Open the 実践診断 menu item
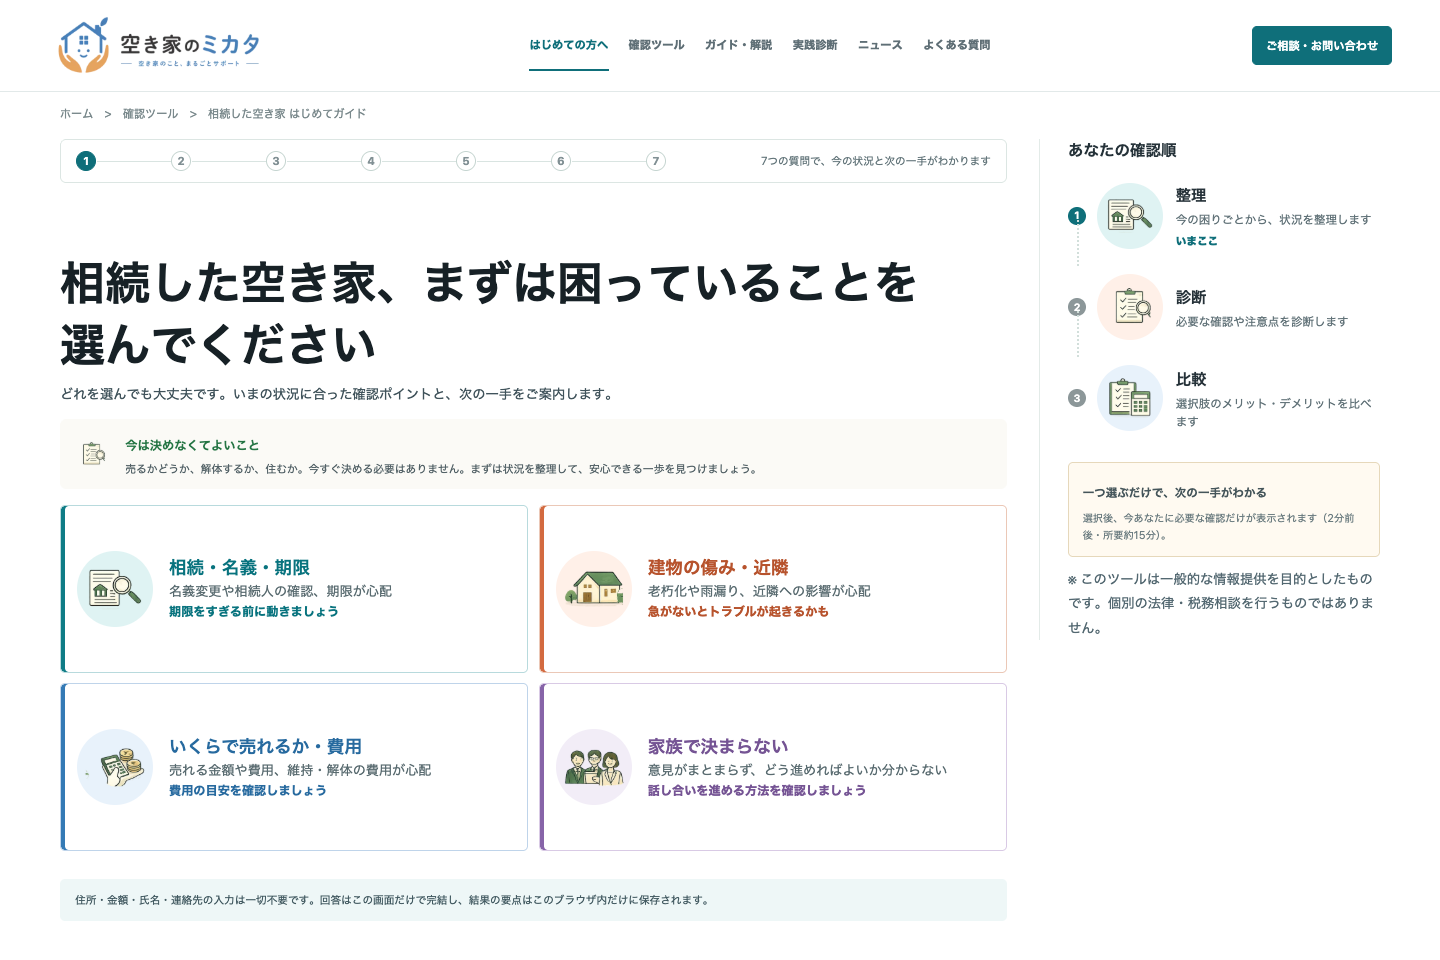Screen dimensions: 1440x960 click(815, 45)
